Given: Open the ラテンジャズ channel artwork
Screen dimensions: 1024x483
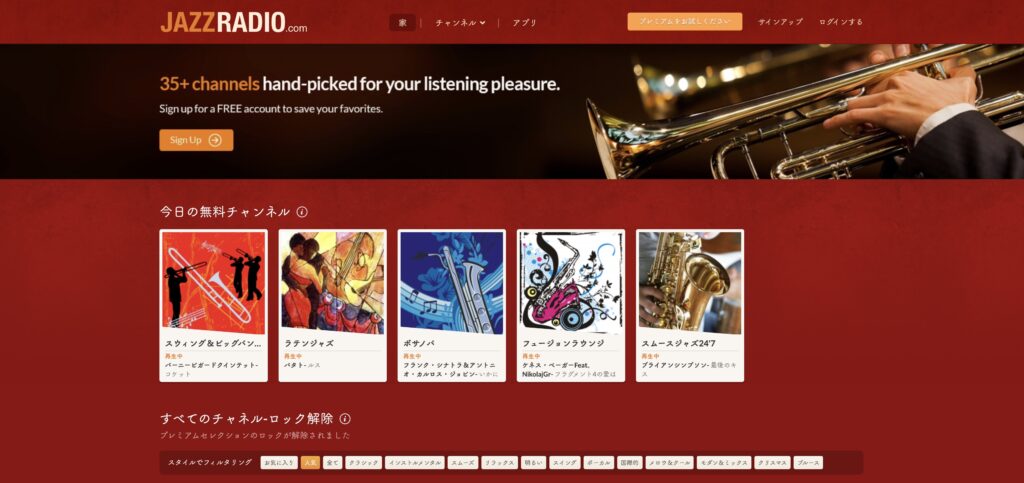Looking at the screenshot, I should coord(332,283).
